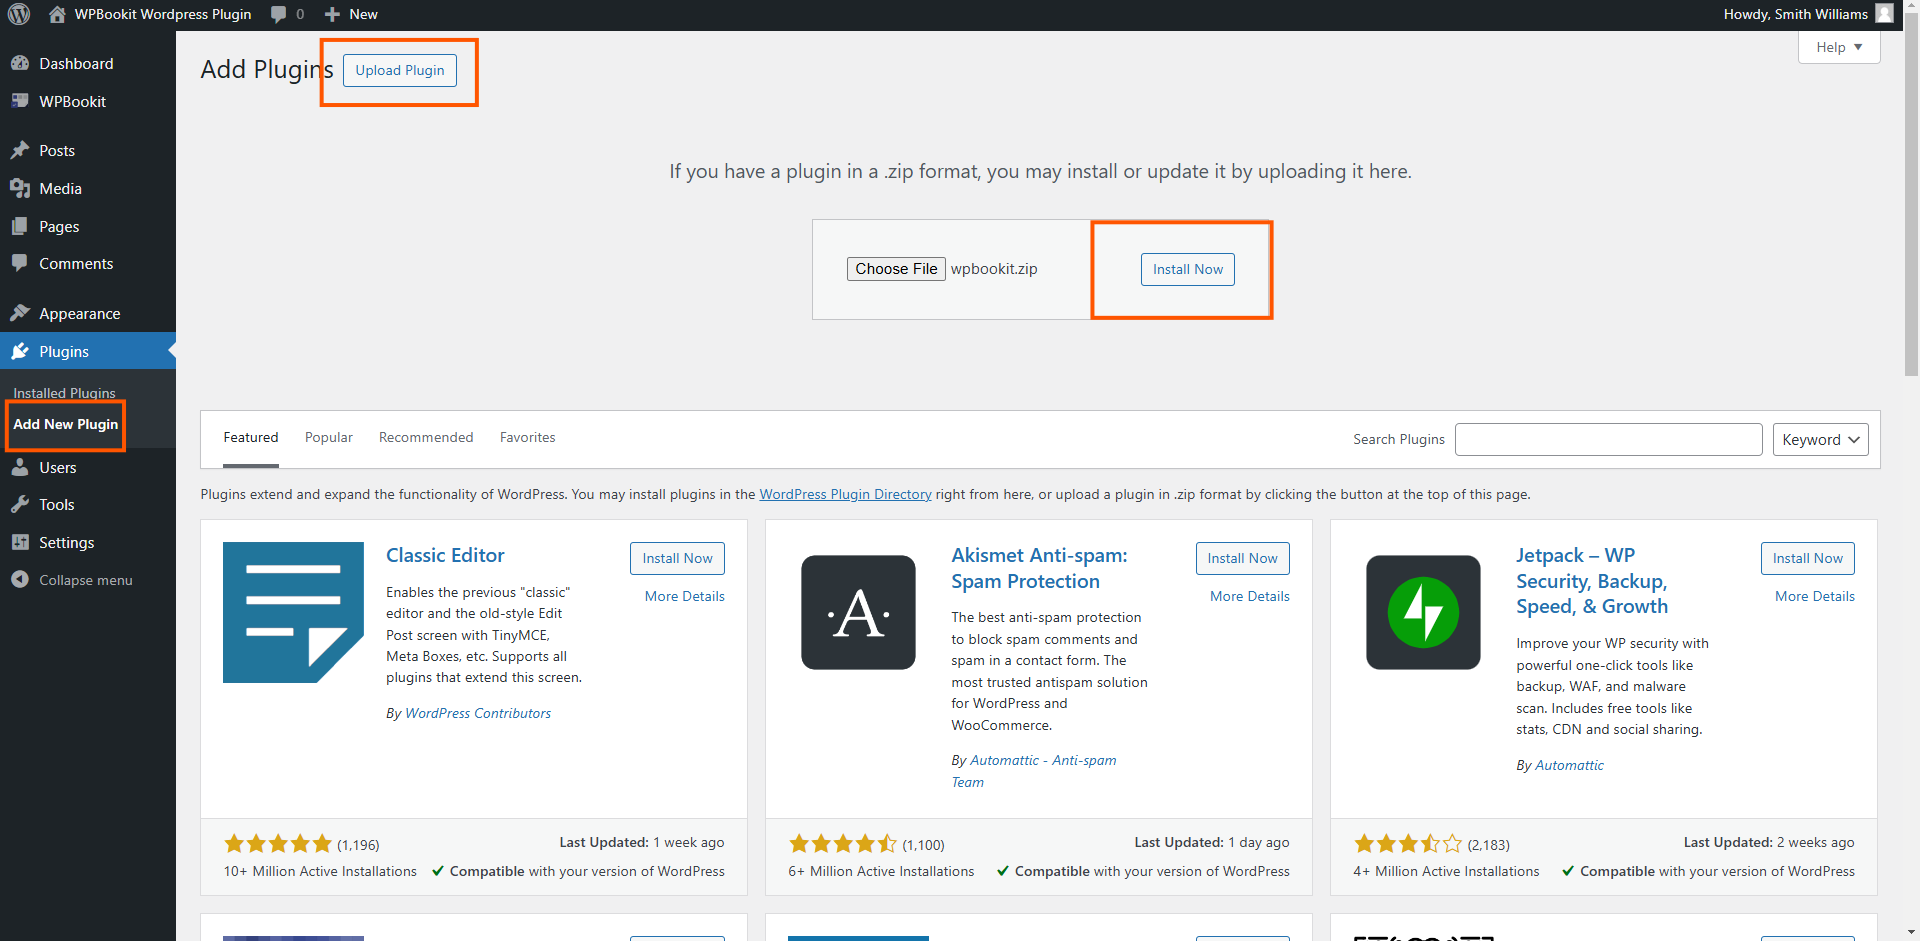This screenshot has width=1920, height=941.
Task: Switch to the Favorites tab
Action: [528, 437]
